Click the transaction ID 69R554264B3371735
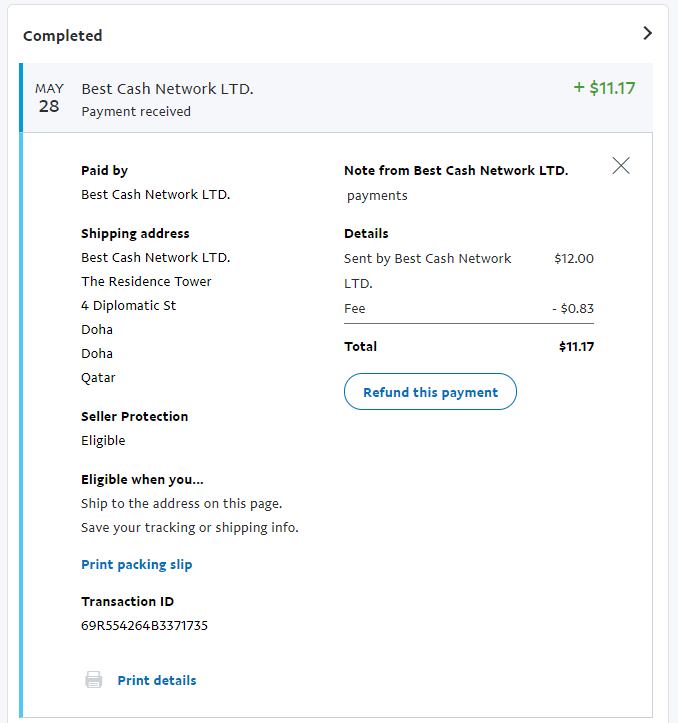 (144, 626)
